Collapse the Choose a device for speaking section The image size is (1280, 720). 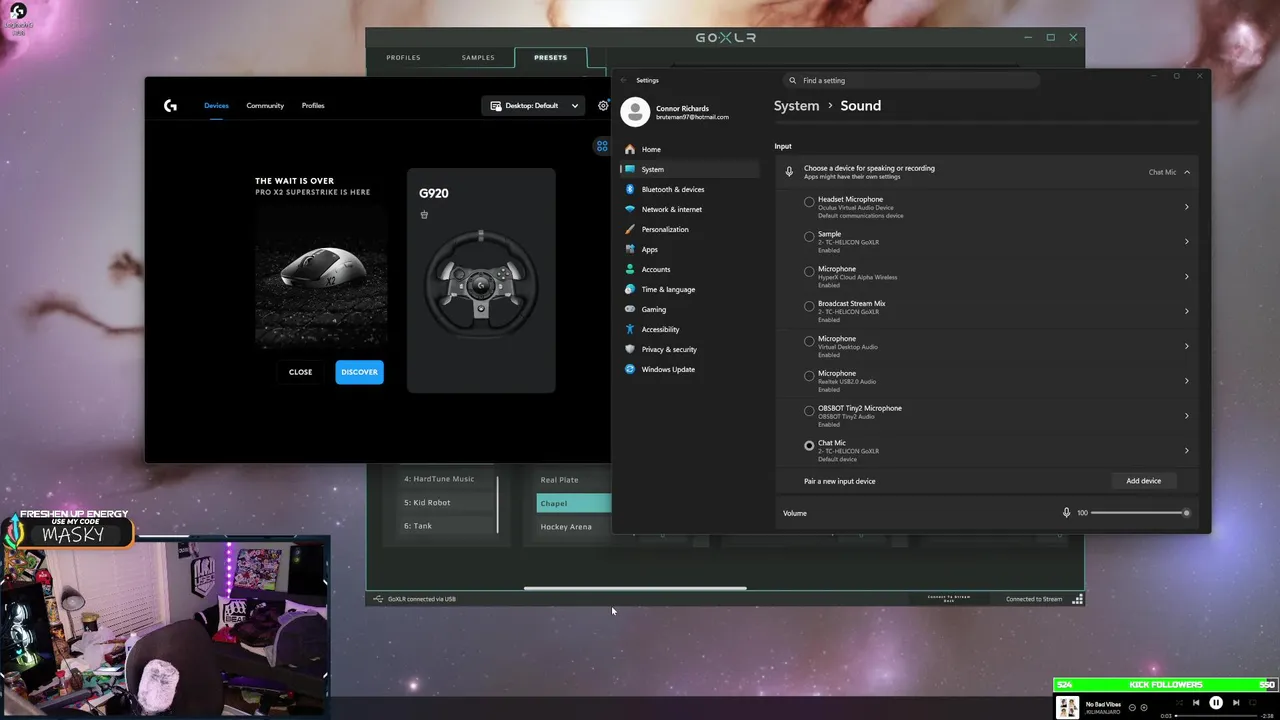(1187, 172)
